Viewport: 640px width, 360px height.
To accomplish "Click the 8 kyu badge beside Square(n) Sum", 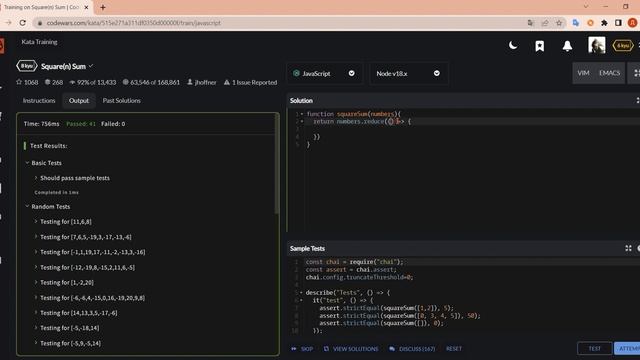I will coord(27,66).
